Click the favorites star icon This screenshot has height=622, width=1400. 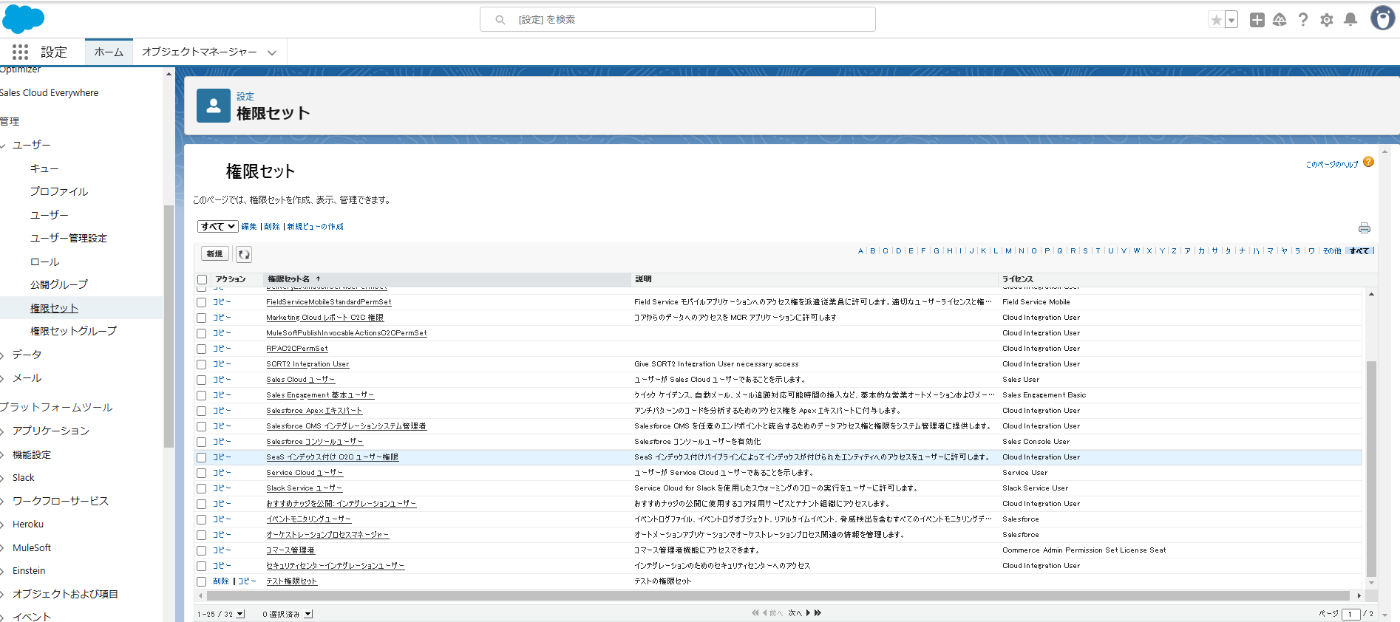1216,20
